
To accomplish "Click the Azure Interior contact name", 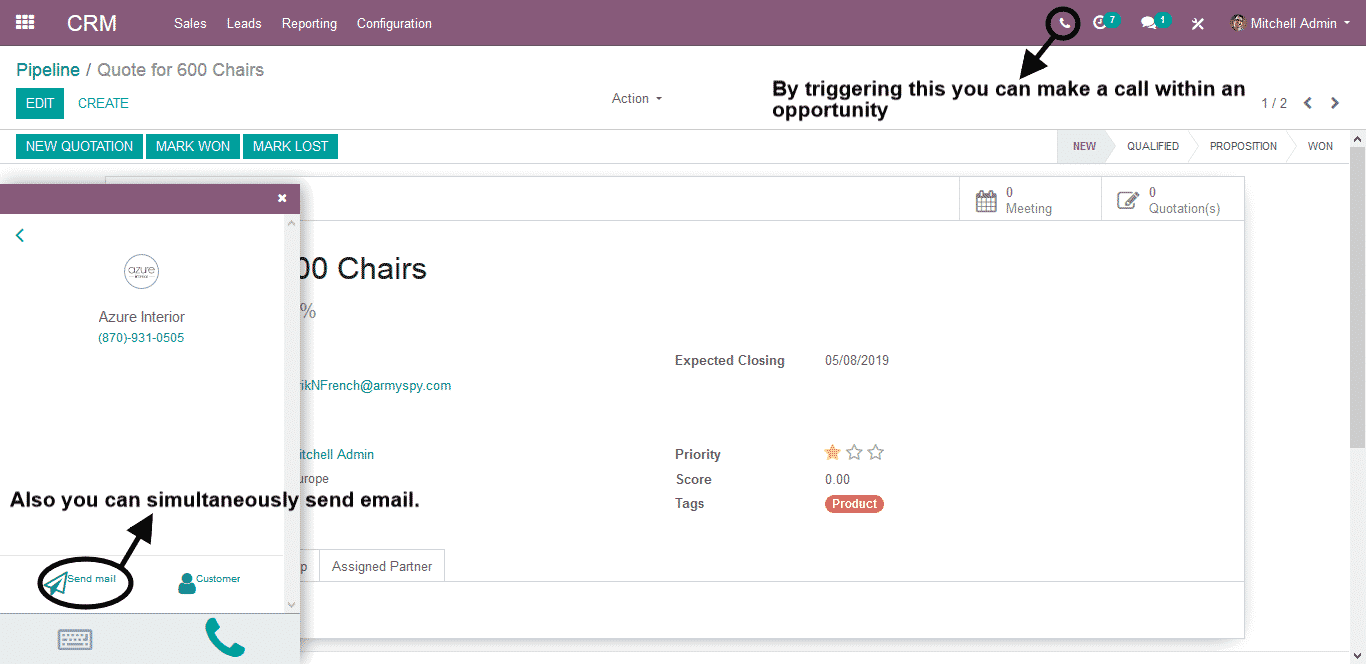I will coord(142,317).
